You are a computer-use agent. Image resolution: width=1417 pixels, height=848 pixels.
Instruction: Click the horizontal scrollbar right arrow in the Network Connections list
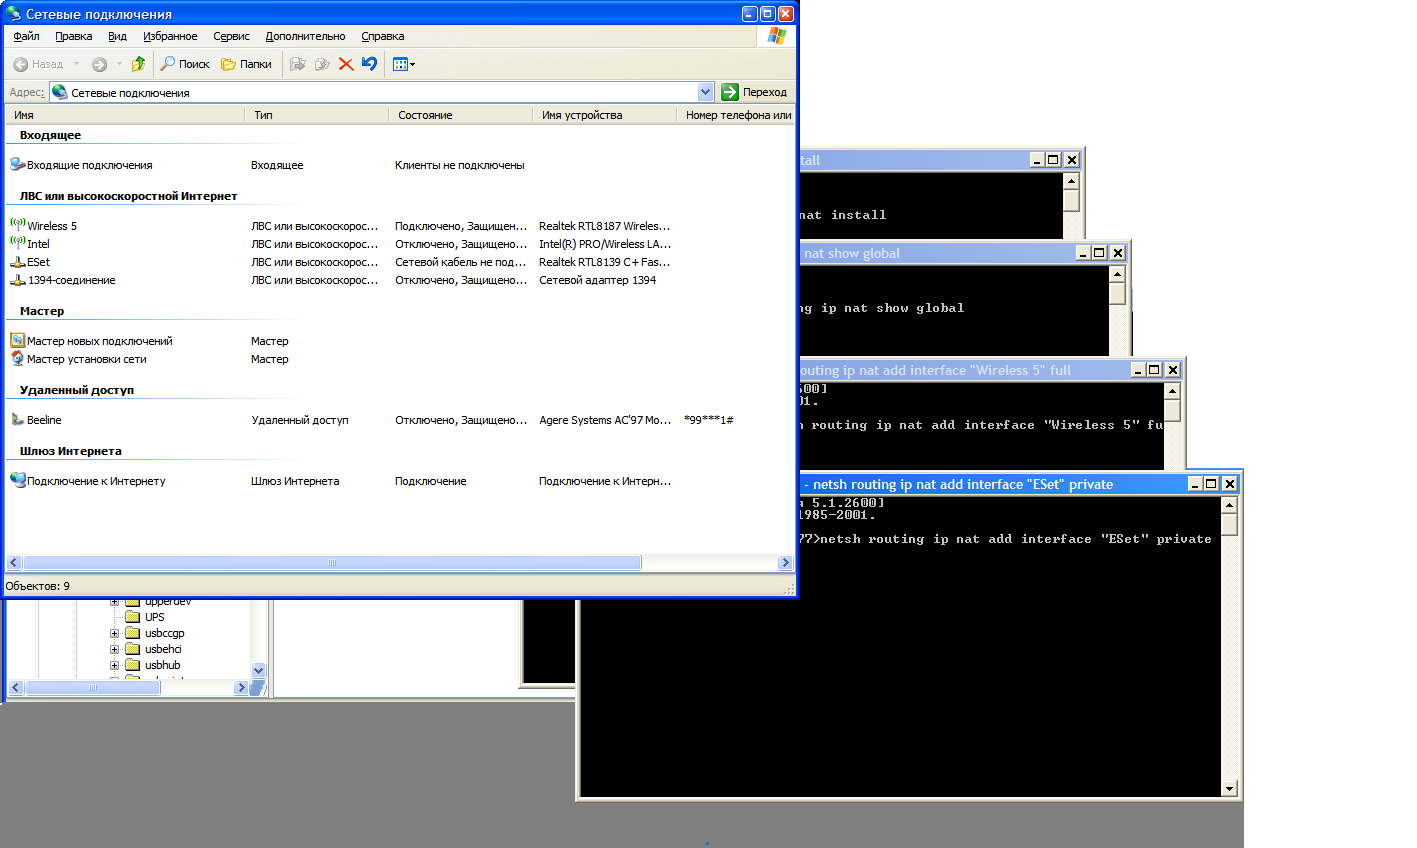point(785,563)
